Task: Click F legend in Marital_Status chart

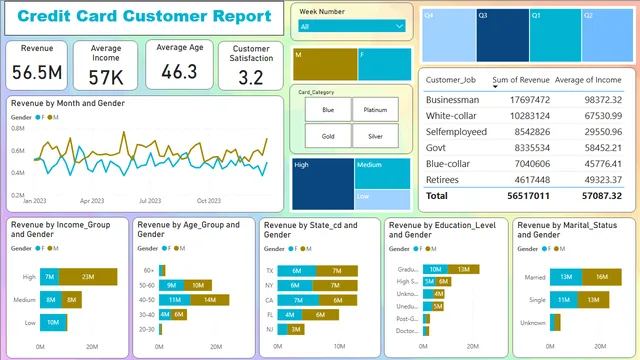Action: tap(546, 249)
